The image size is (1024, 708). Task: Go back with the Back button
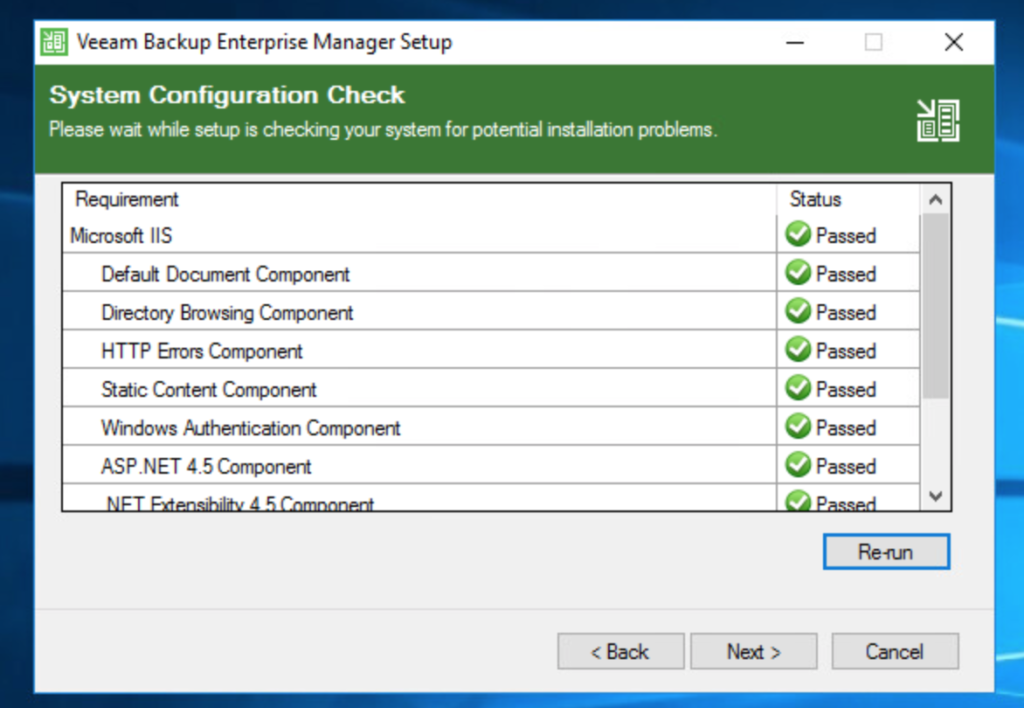(620, 651)
